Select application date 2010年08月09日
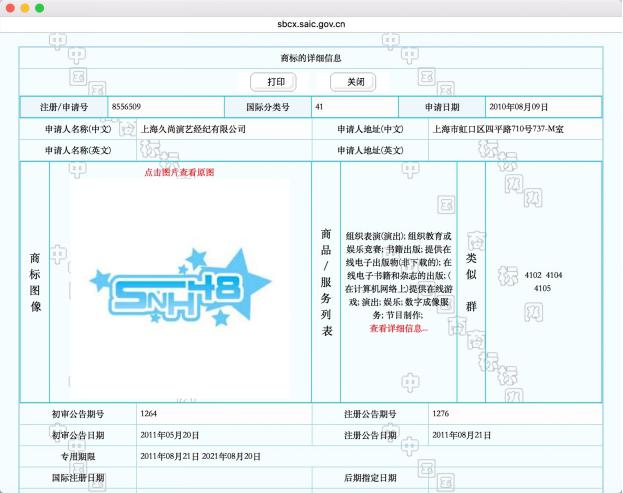Viewport: 623px width, 493px height. pyautogui.click(x=519, y=107)
